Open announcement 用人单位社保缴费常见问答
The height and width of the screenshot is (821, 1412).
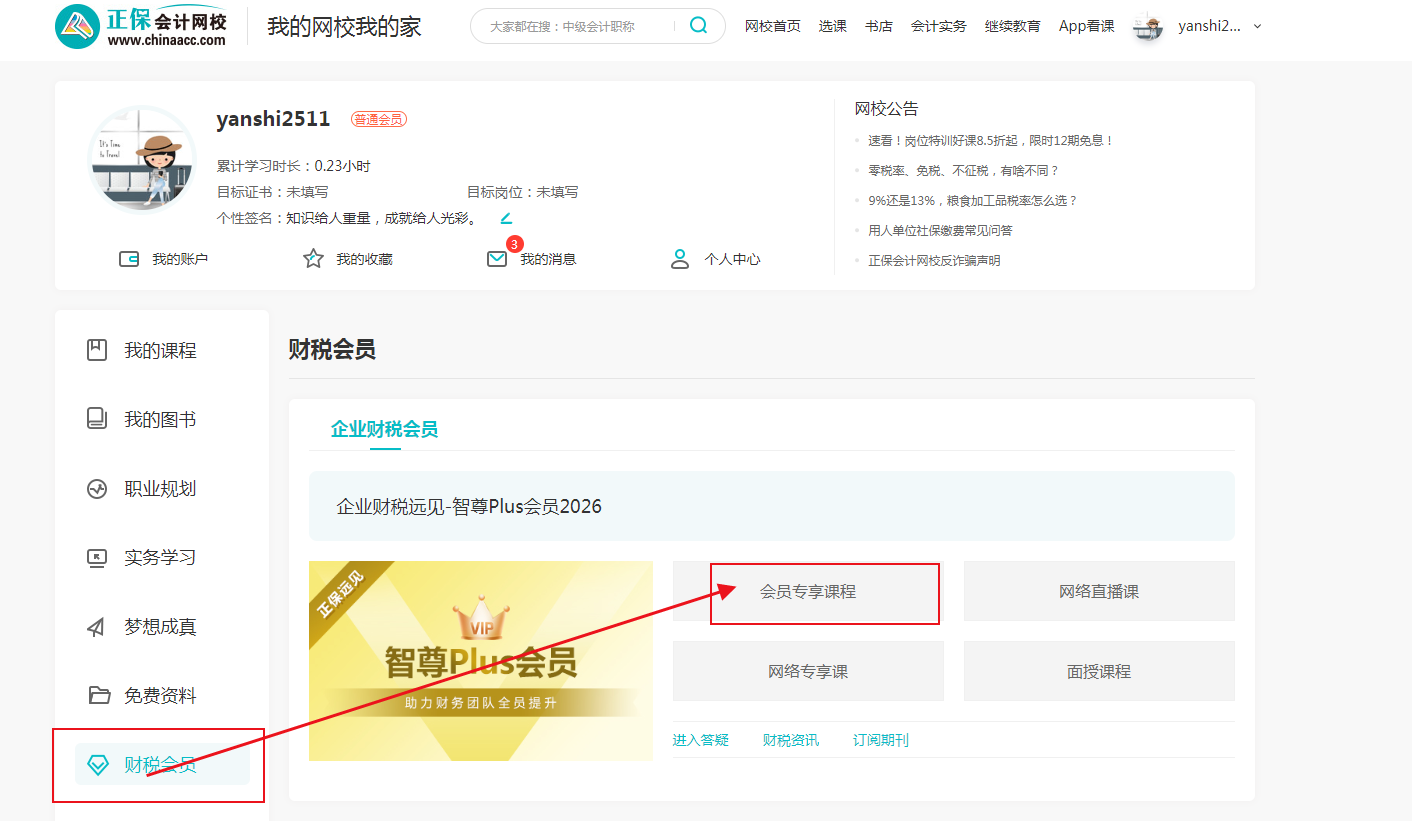click(940, 231)
